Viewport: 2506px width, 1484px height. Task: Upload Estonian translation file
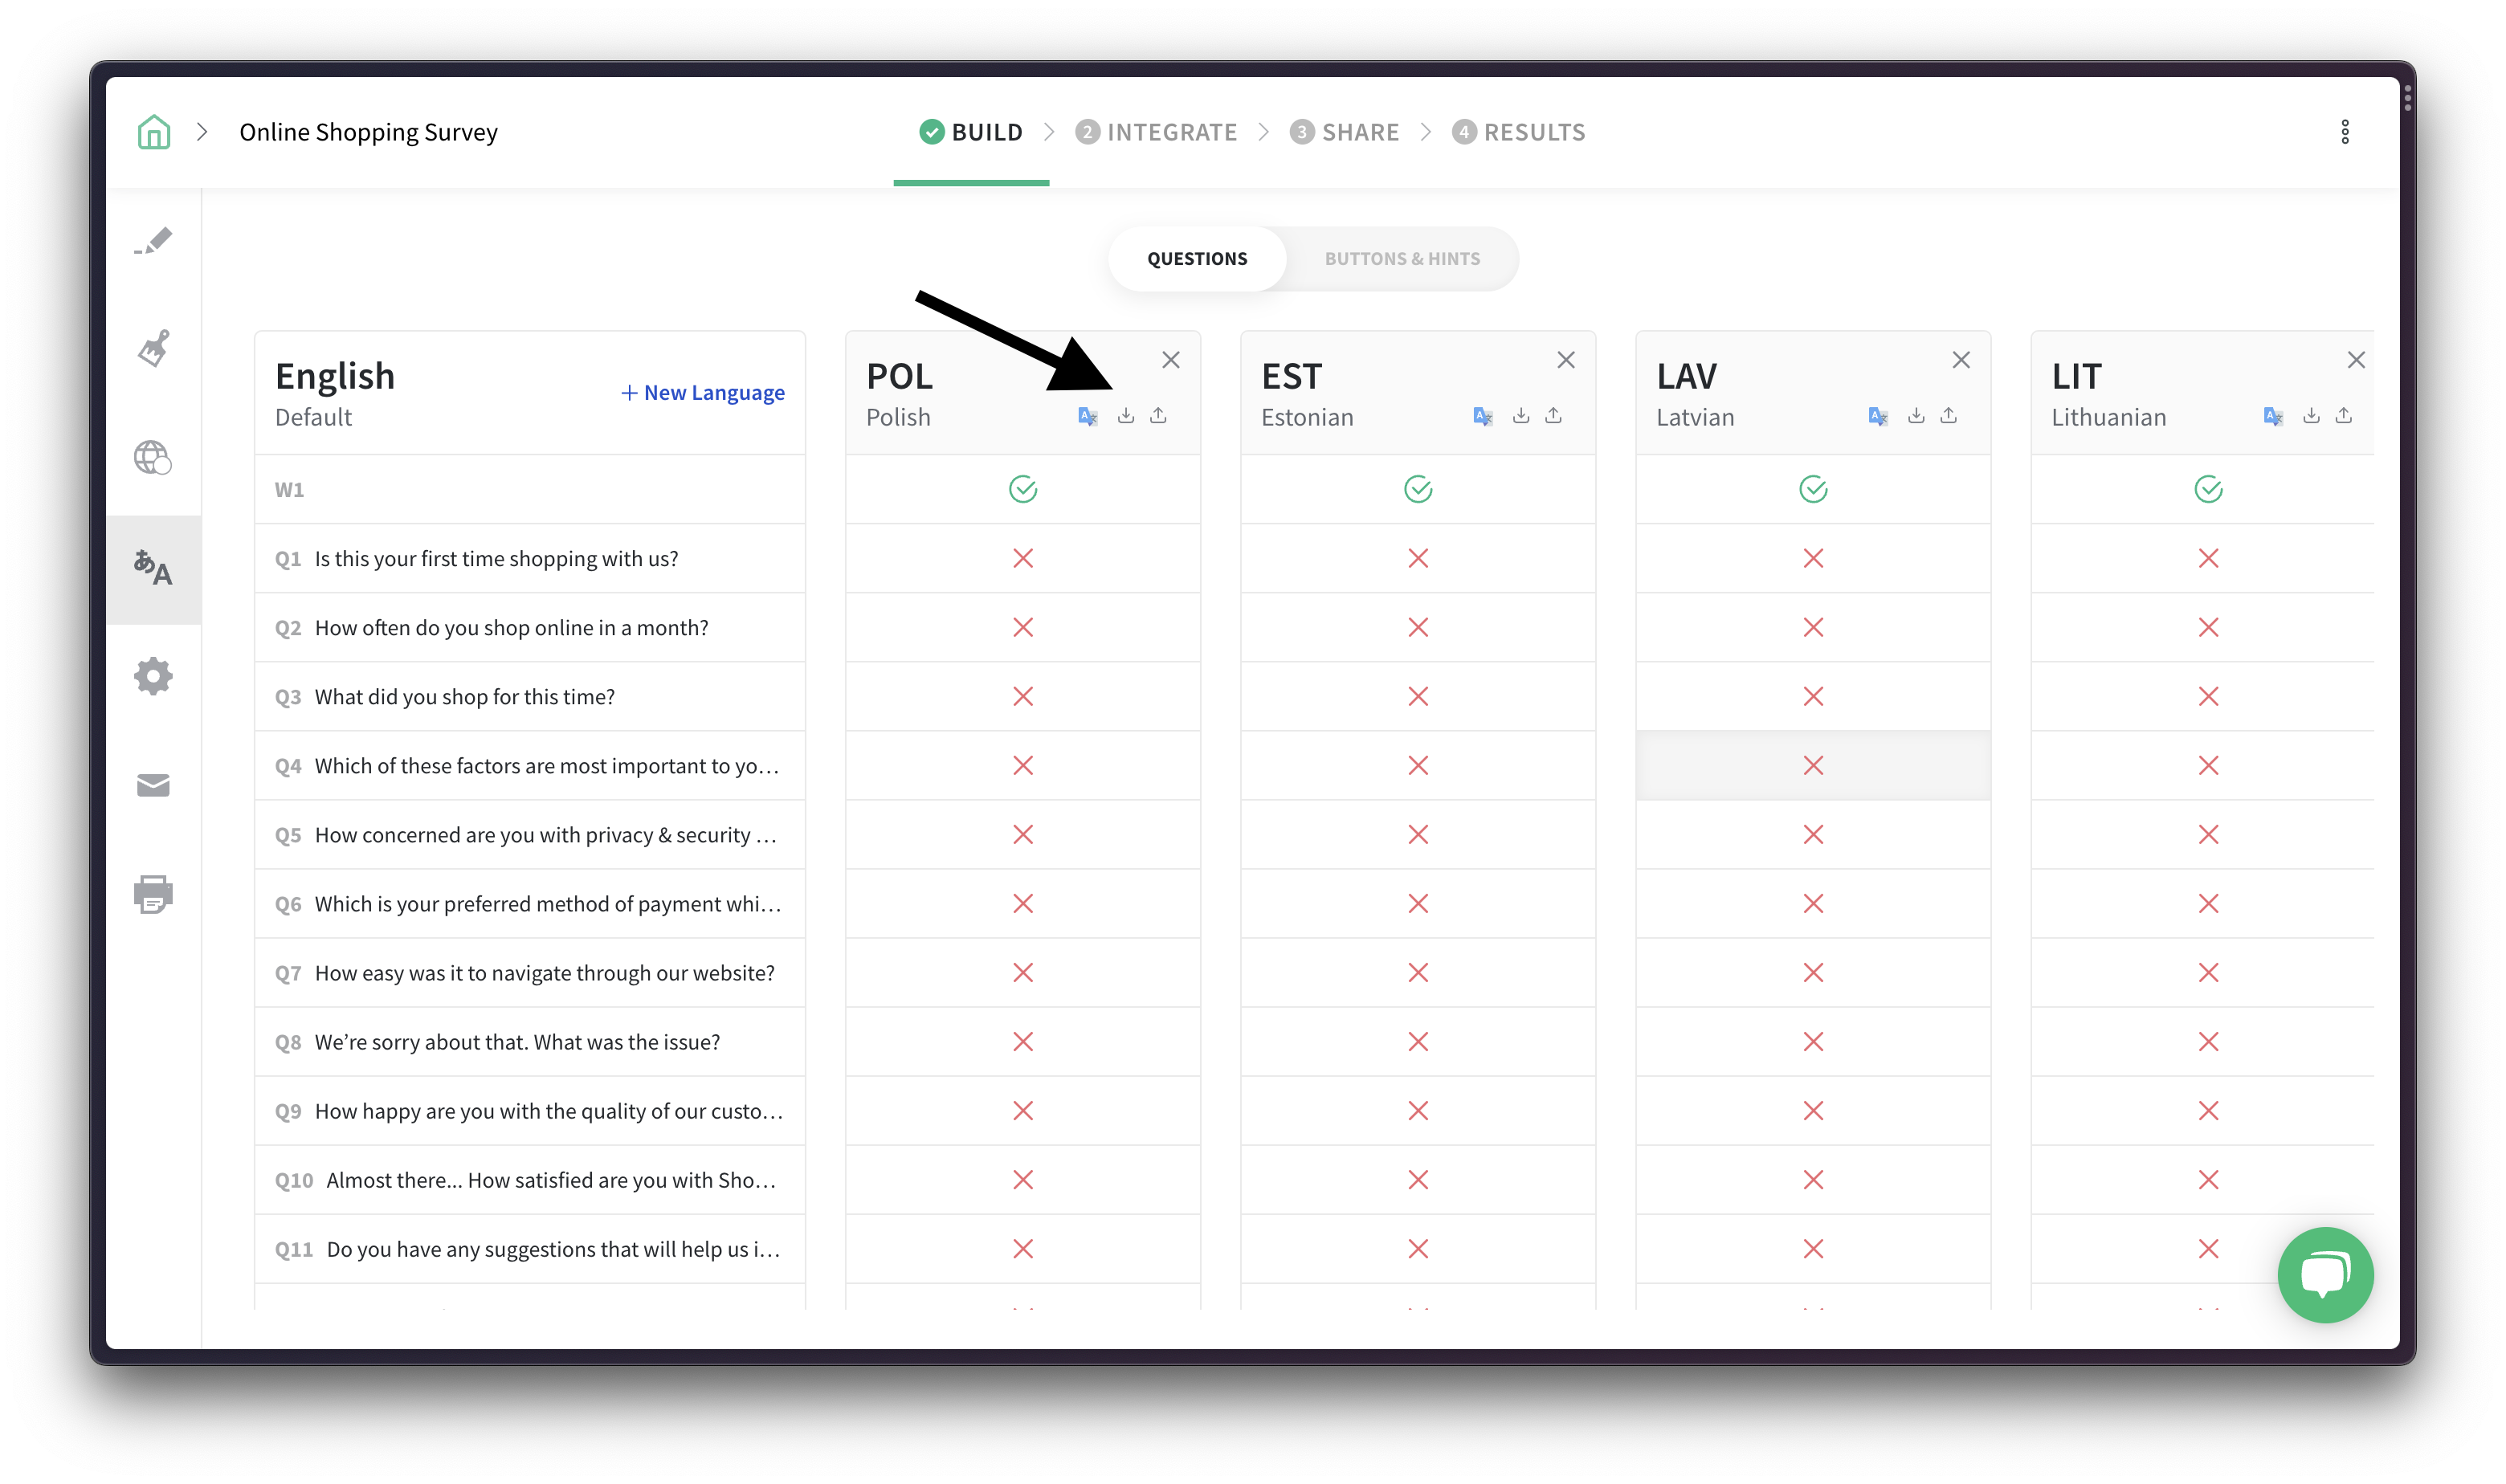pos(1553,415)
